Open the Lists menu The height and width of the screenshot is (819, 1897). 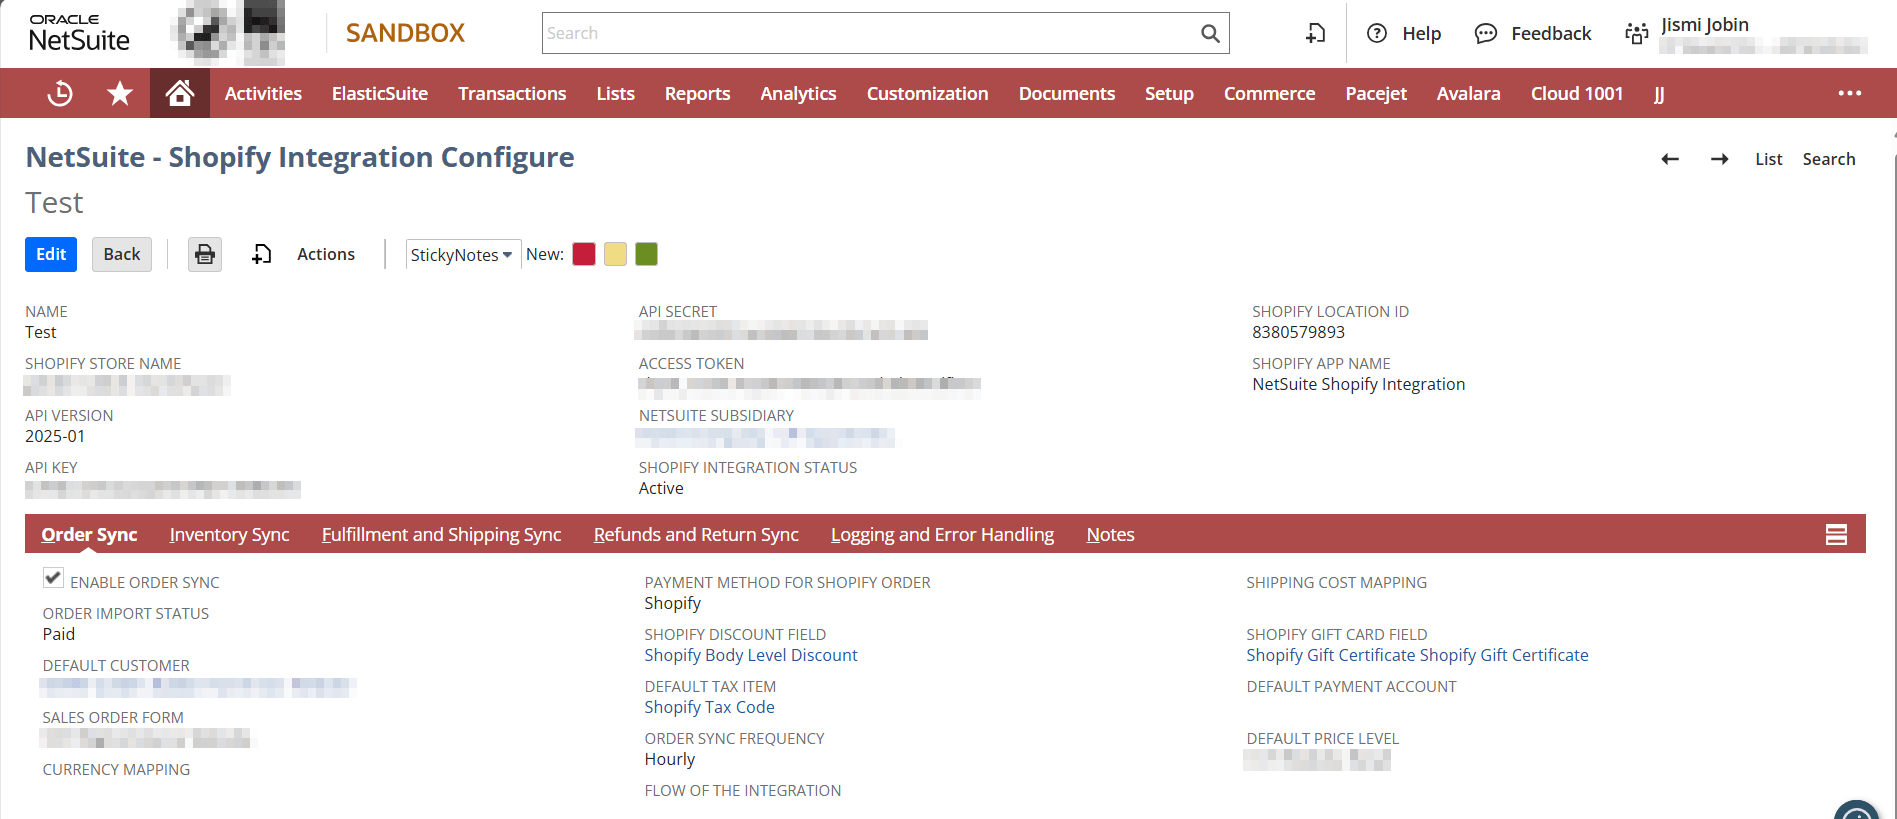(x=616, y=93)
